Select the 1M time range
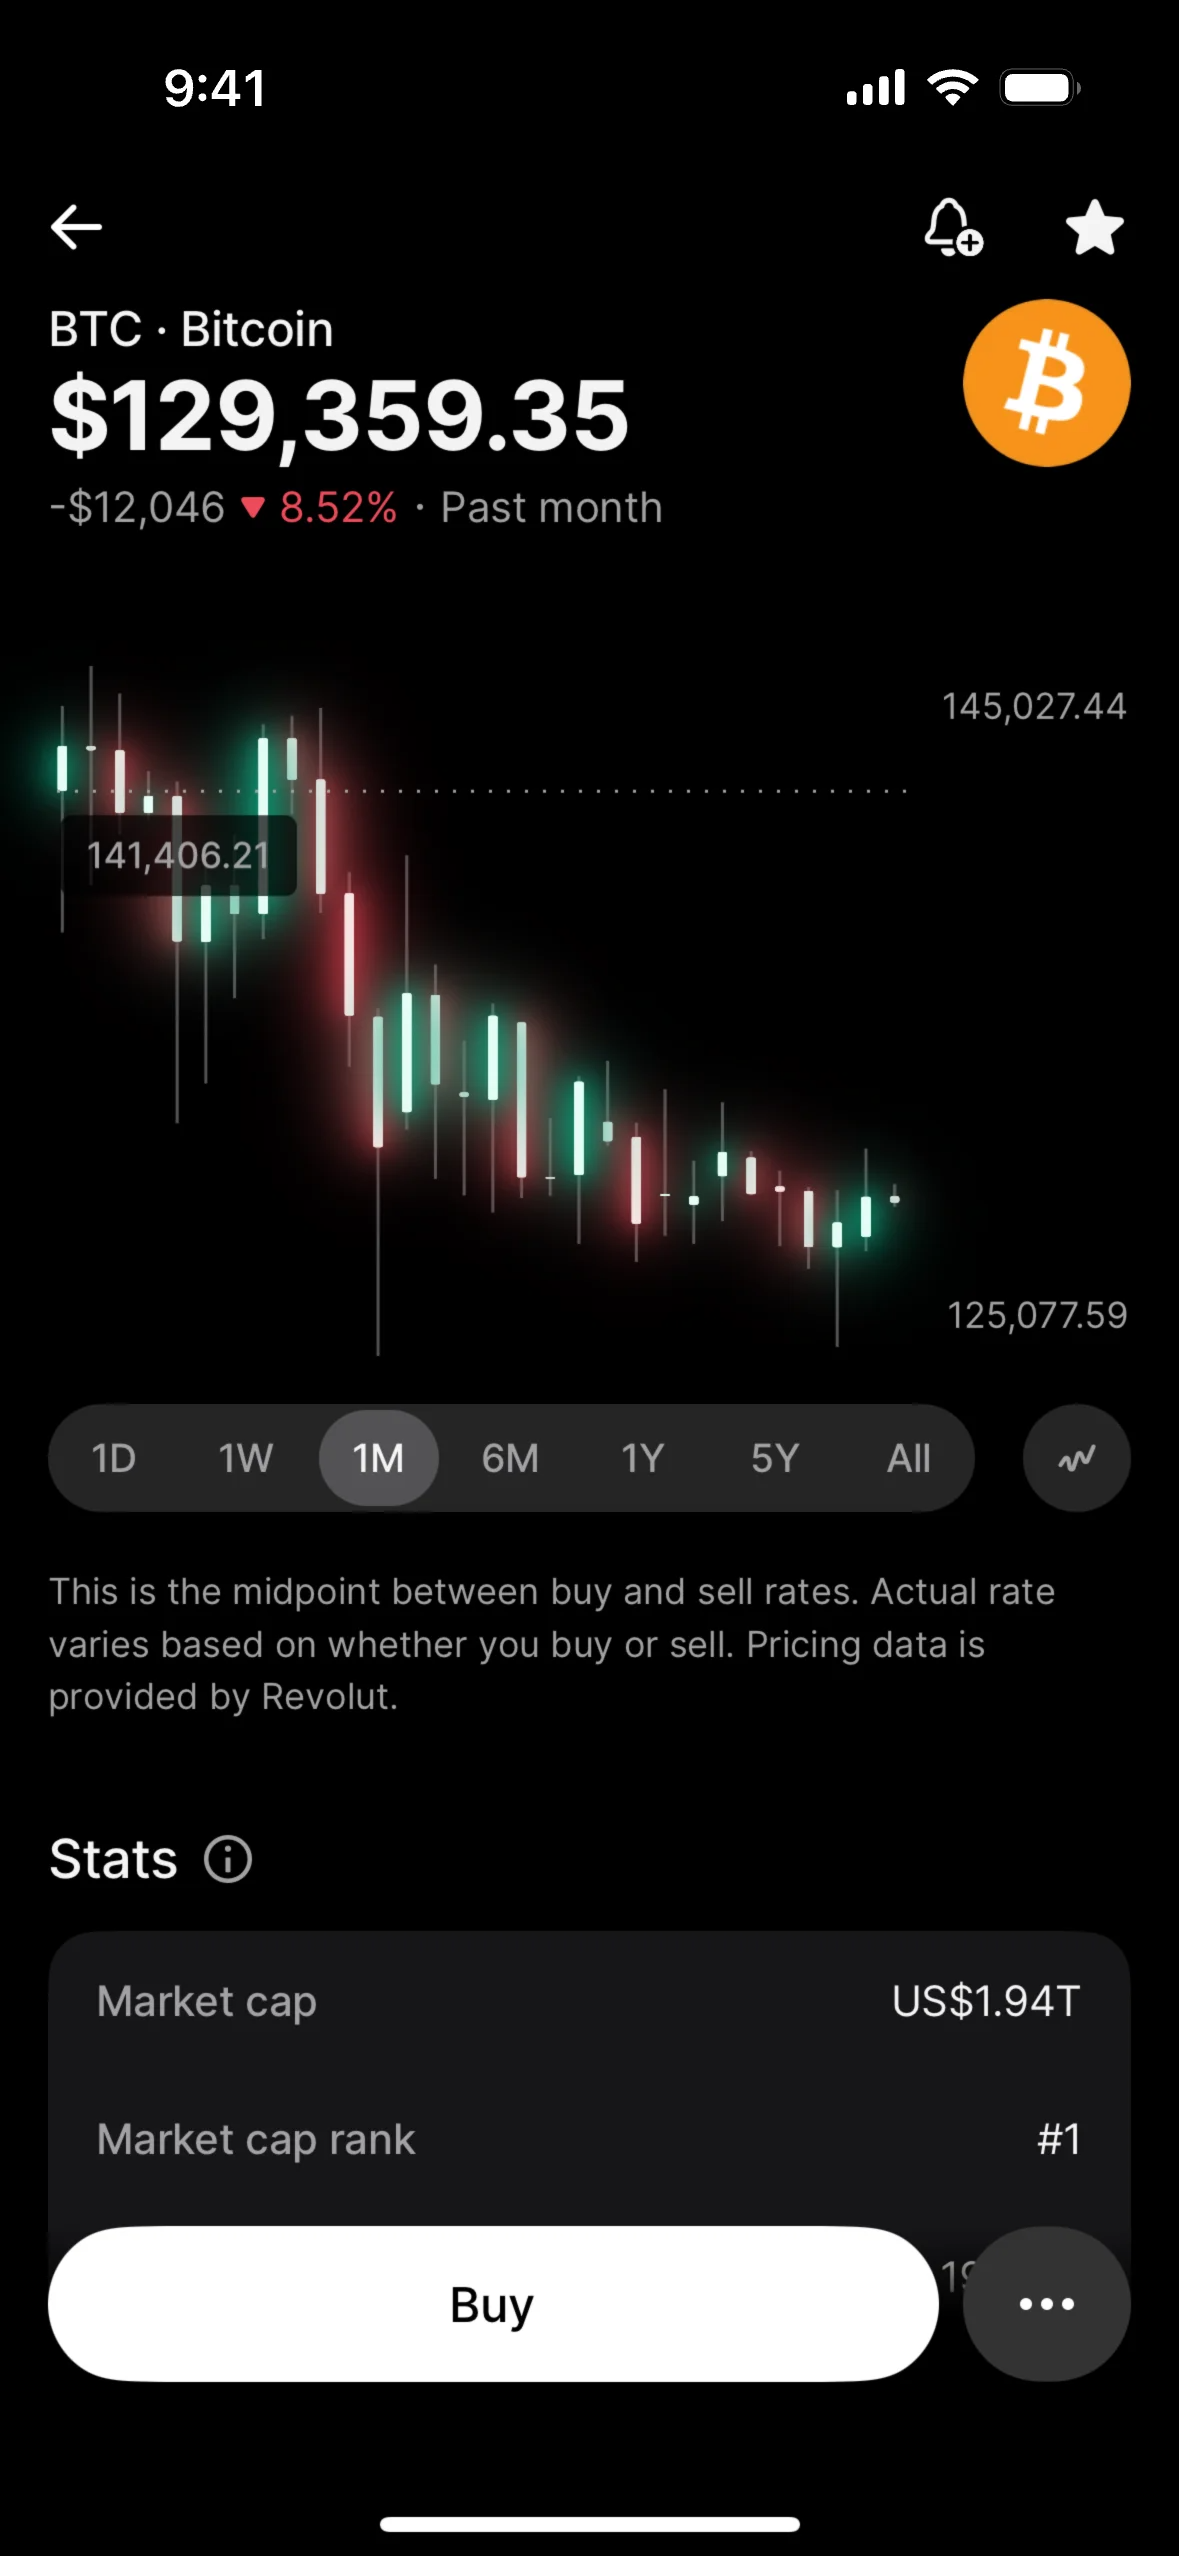 pos(378,1458)
